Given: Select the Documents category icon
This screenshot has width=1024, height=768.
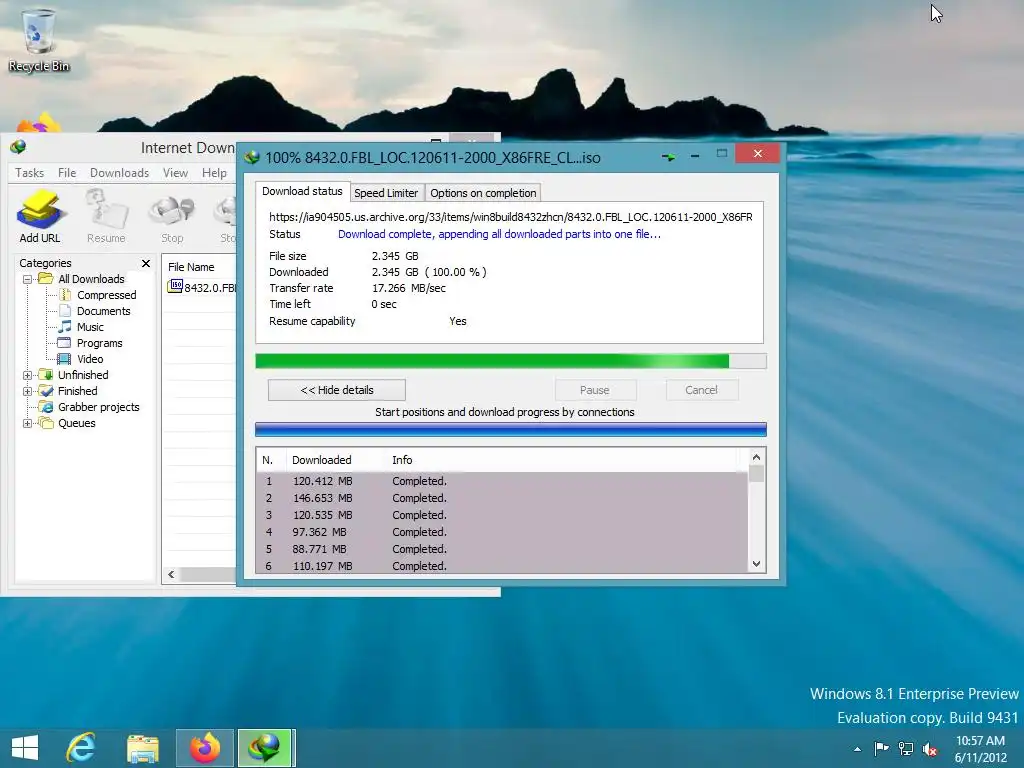Looking at the screenshot, I should [x=65, y=311].
